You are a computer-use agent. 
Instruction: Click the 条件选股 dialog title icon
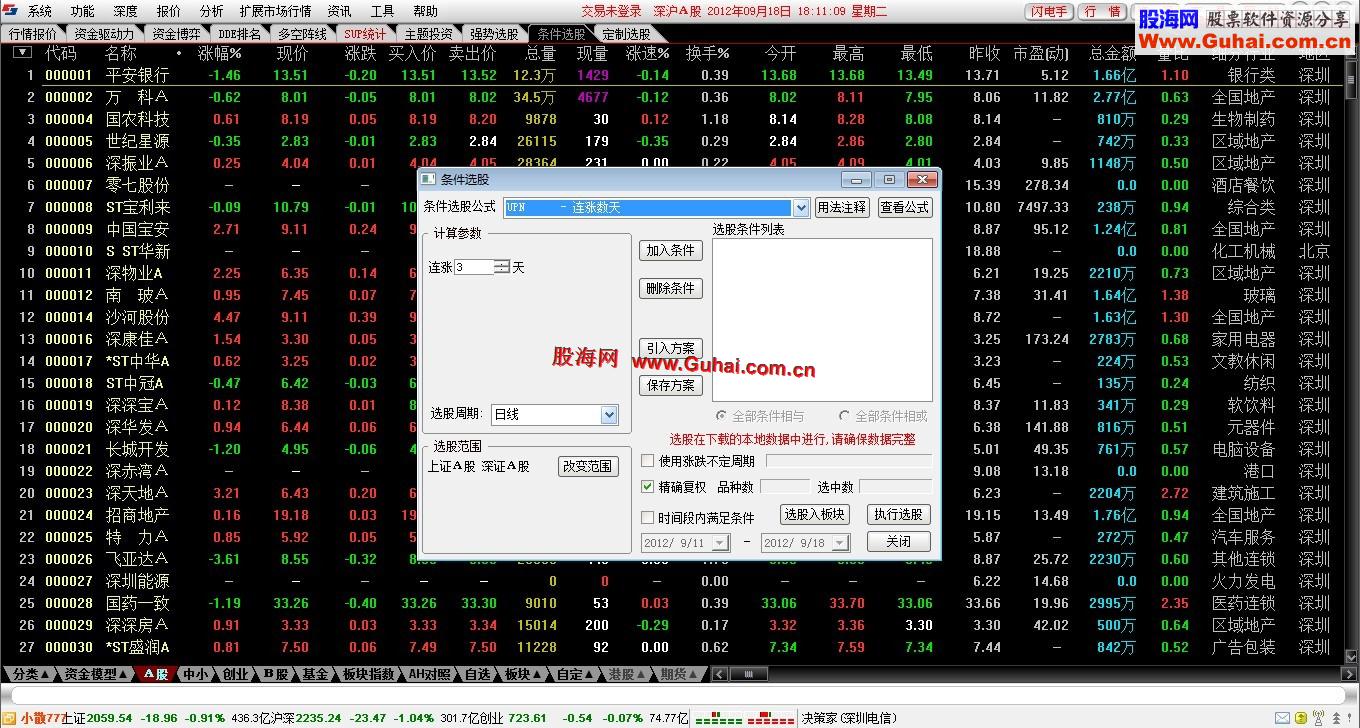tap(428, 179)
